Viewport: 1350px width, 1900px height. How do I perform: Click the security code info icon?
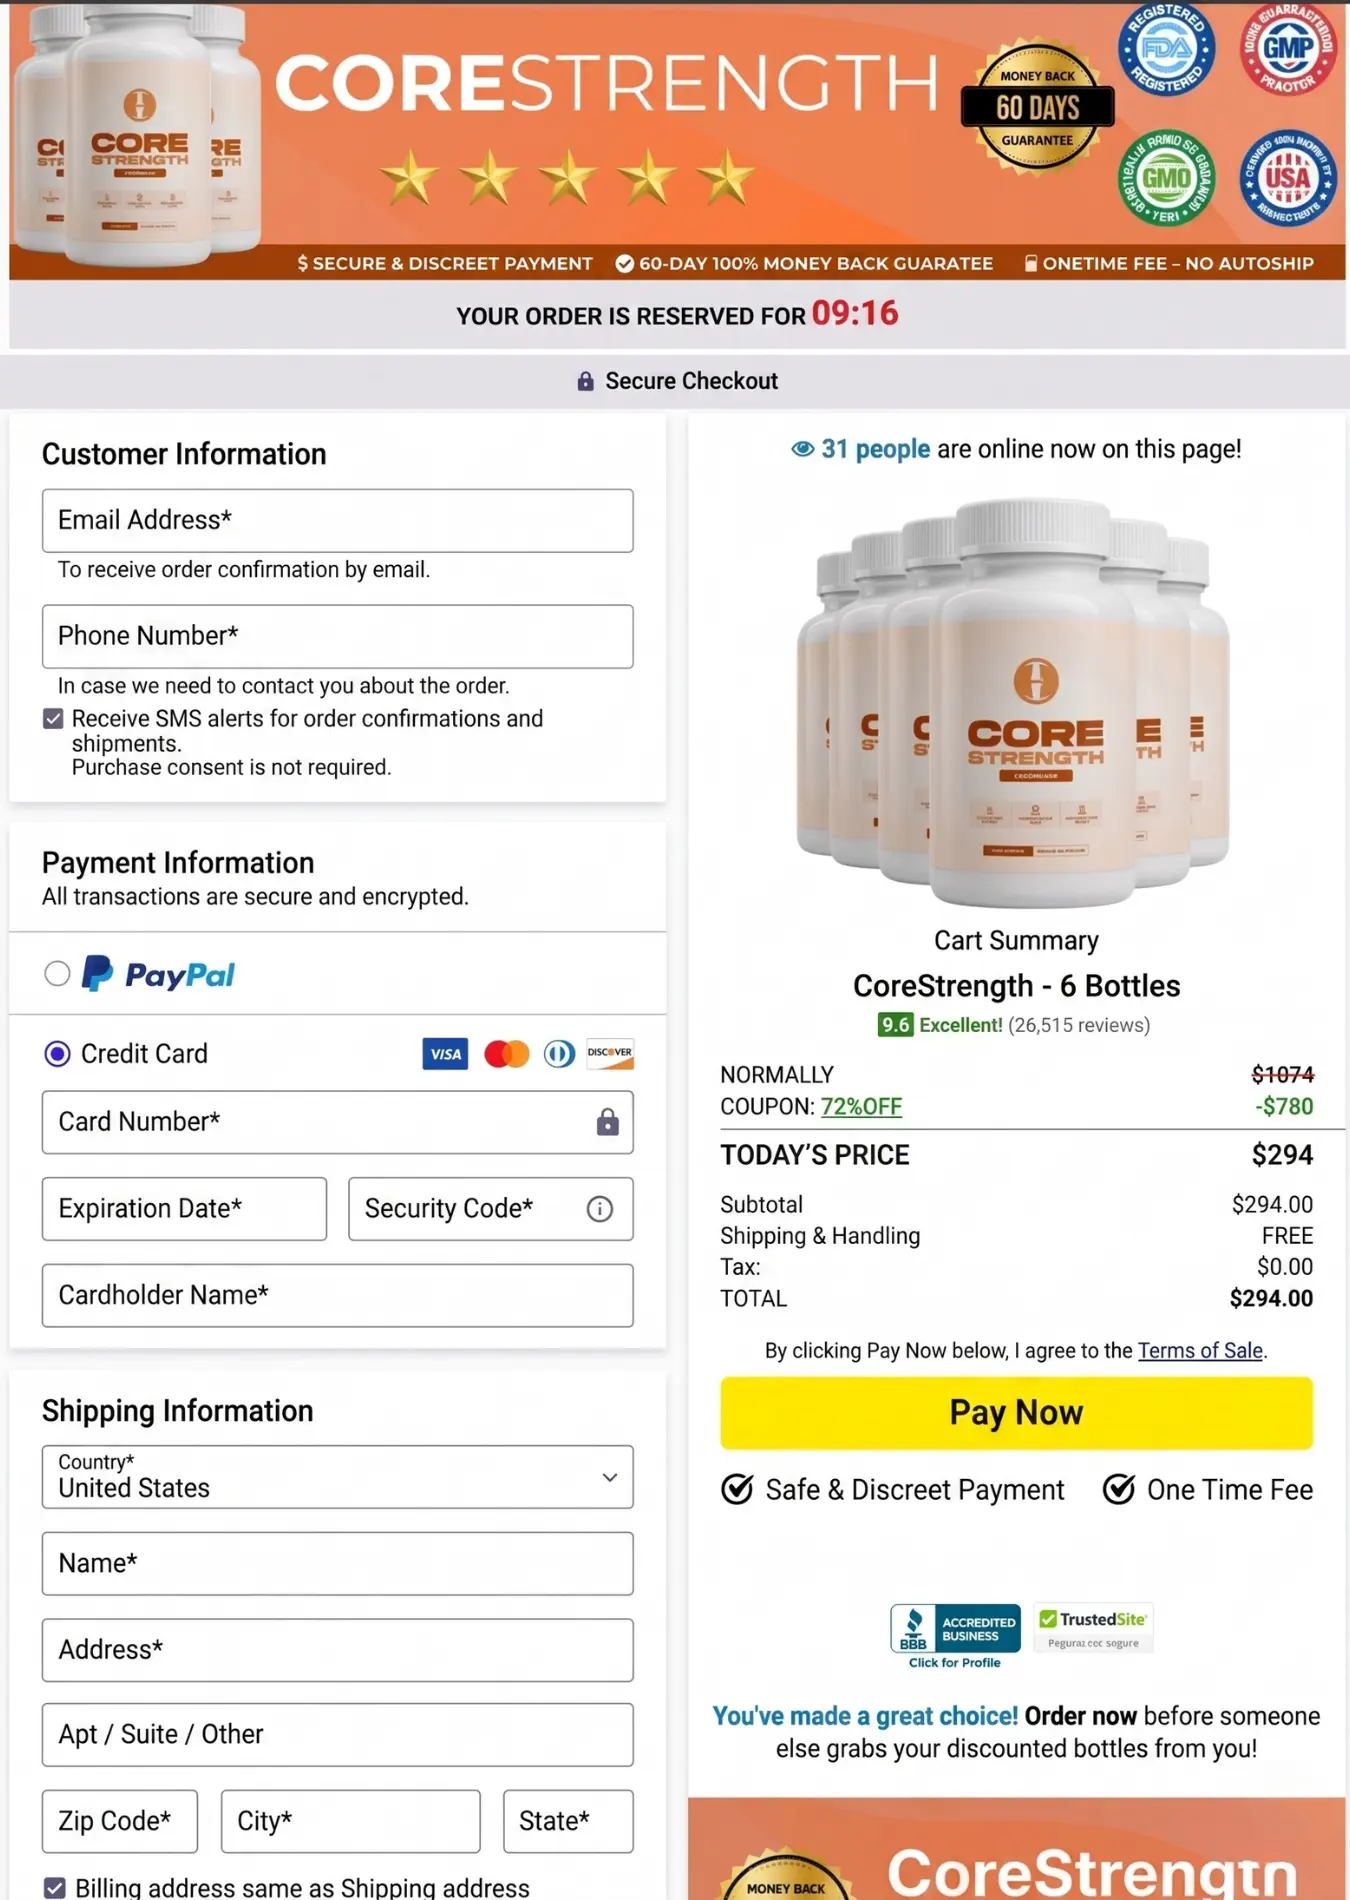pyautogui.click(x=600, y=1209)
